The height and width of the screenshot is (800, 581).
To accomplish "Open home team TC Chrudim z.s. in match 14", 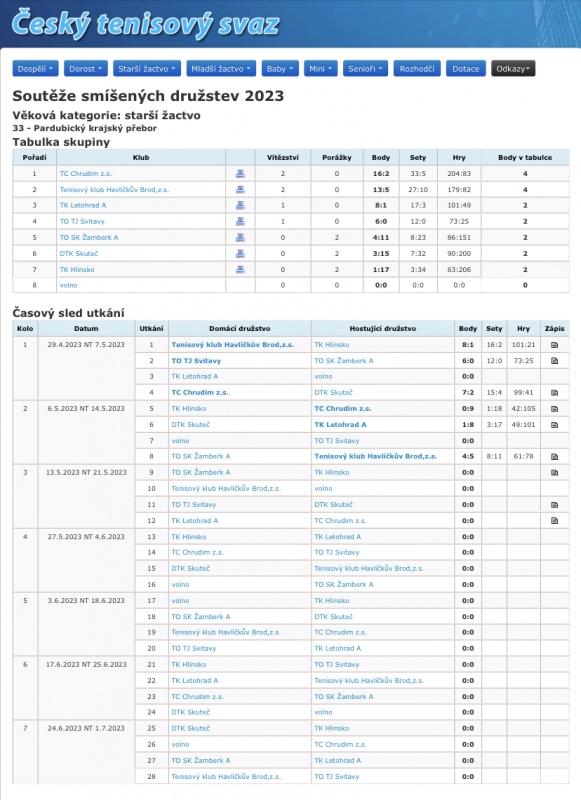I will coord(197,553).
